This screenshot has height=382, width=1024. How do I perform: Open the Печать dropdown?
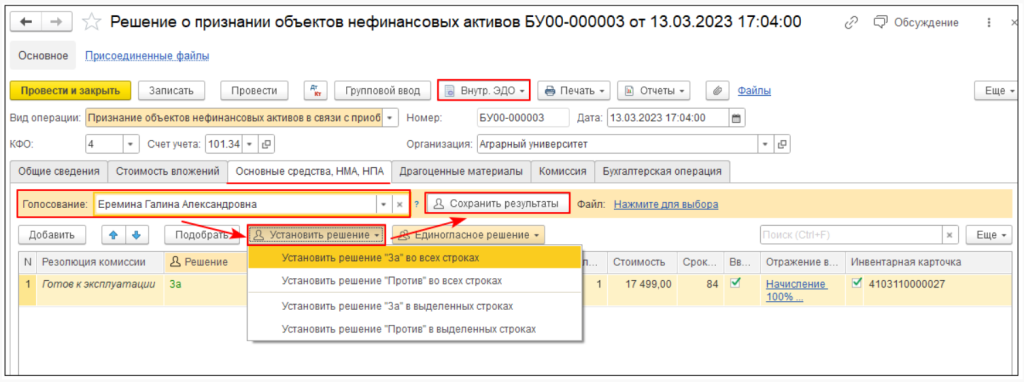[574, 91]
